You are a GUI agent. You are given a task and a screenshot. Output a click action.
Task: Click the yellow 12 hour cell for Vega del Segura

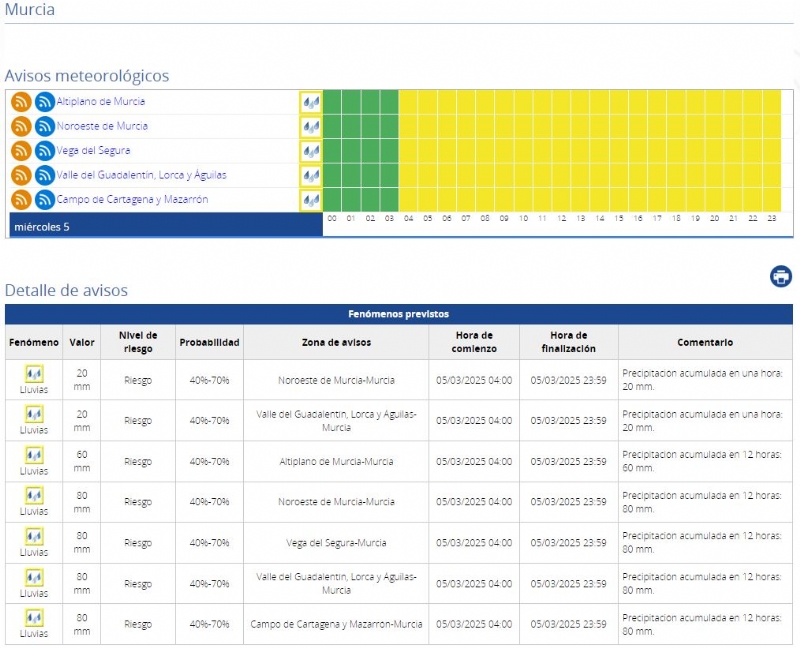pyautogui.click(x=561, y=151)
